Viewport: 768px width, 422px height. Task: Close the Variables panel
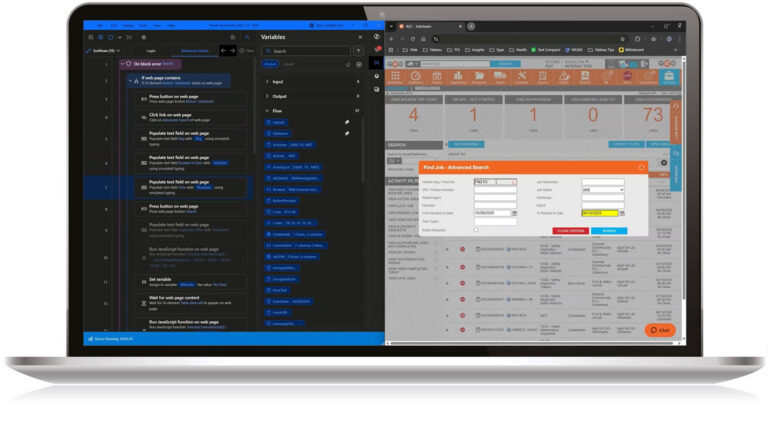click(x=360, y=37)
